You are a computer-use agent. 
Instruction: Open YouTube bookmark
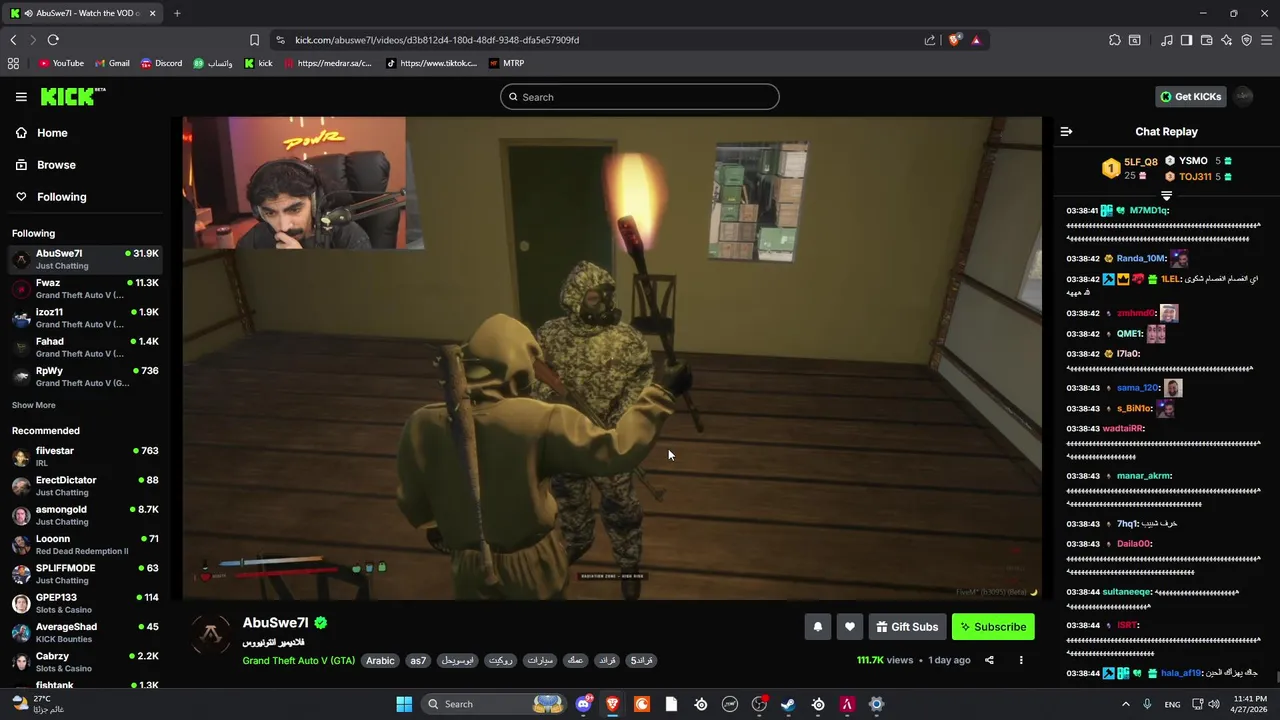pyautogui.click(x=61, y=63)
